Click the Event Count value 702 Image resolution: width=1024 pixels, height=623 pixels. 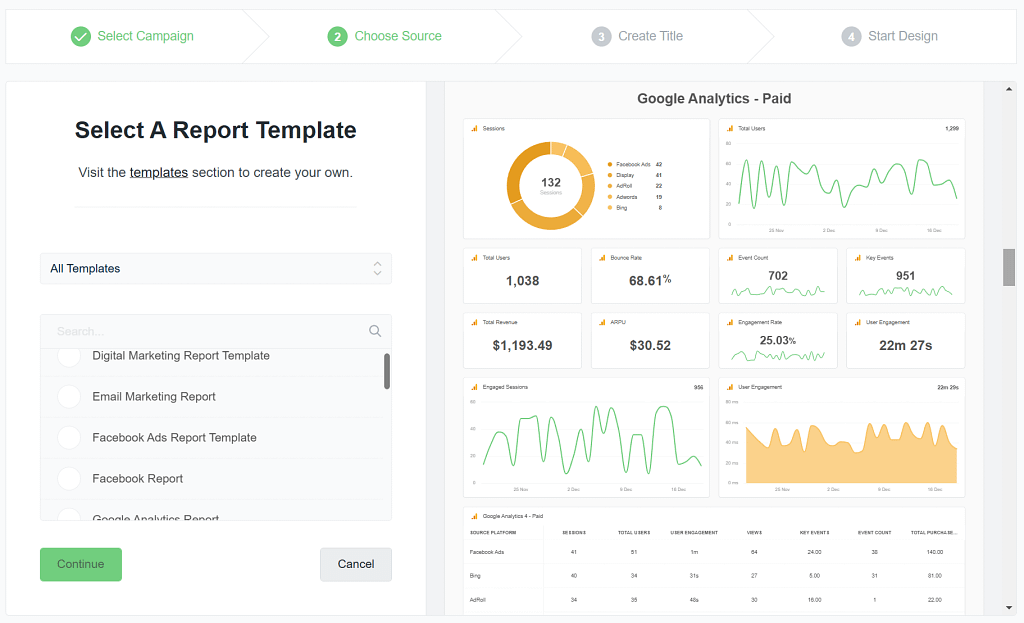[x=778, y=276]
